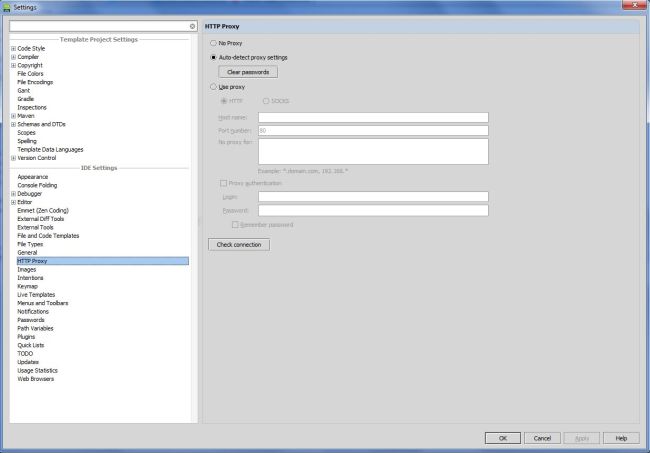Open File Colors settings

click(30, 73)
